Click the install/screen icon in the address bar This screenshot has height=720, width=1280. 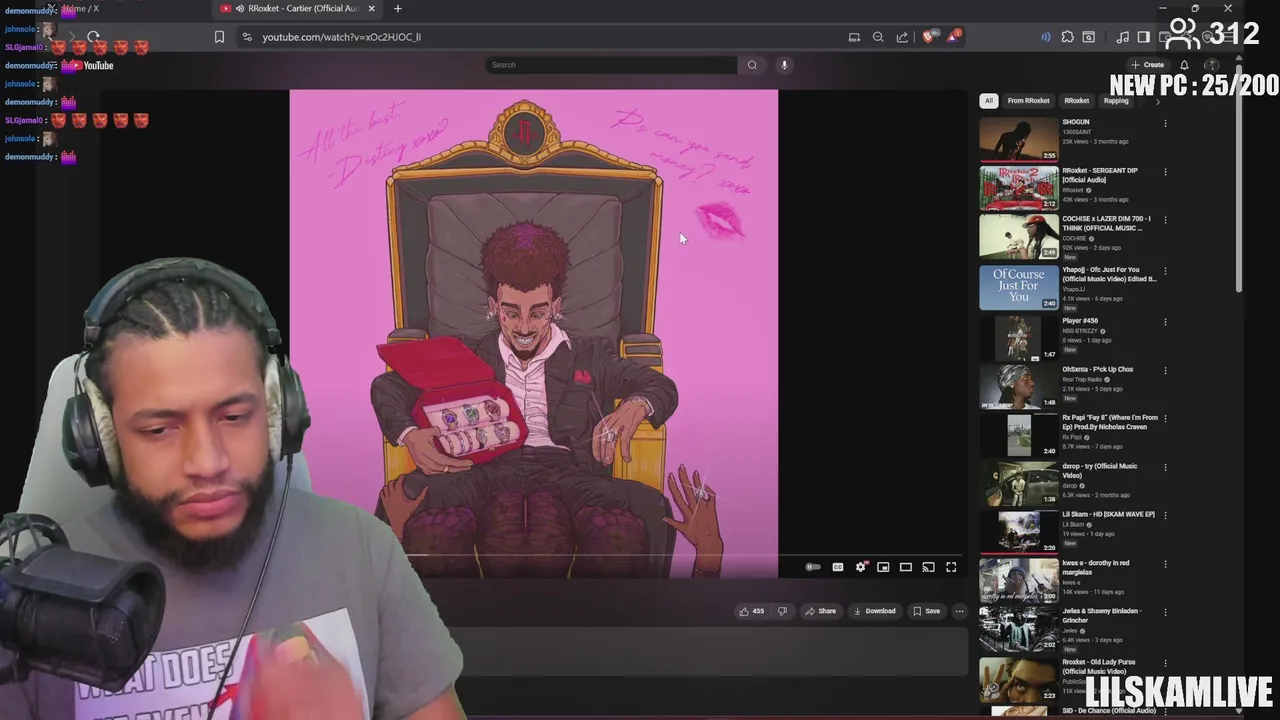[854, 37]
